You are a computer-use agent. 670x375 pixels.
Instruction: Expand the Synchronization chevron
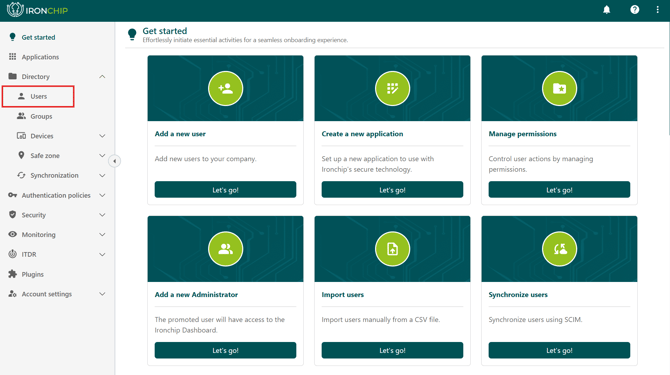click(x=102, y=175)
